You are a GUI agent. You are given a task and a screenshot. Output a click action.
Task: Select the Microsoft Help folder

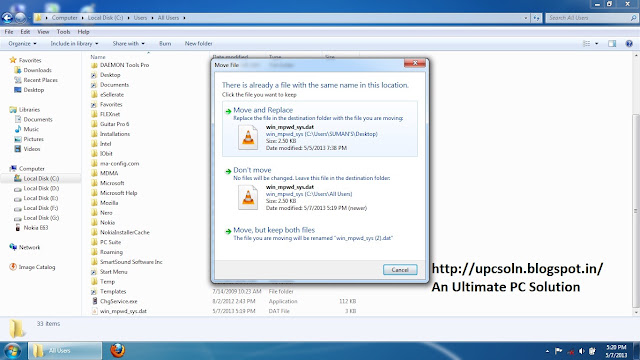(118, 193)
